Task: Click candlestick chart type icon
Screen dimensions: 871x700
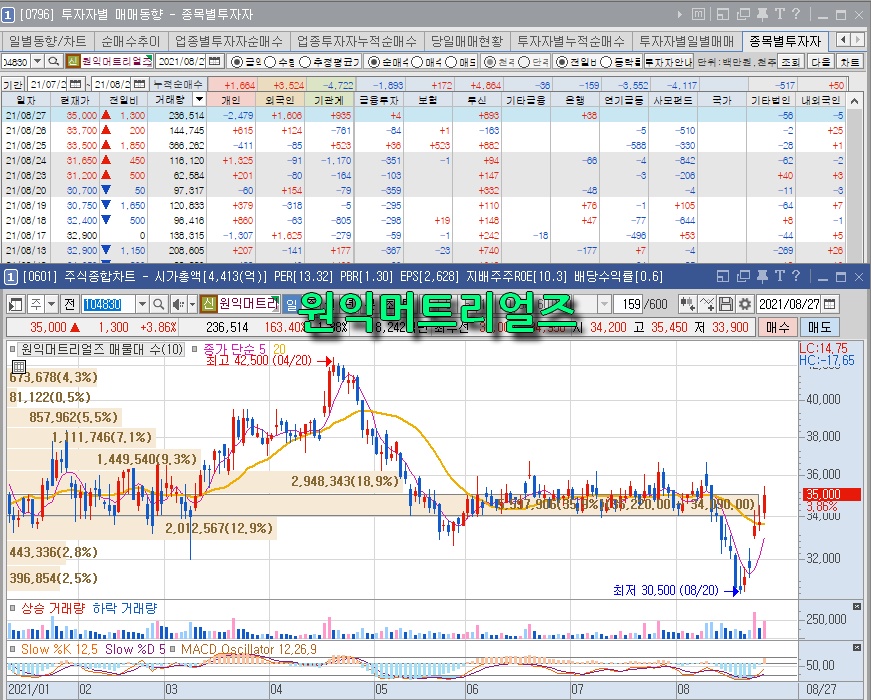Action: (687, 304)
